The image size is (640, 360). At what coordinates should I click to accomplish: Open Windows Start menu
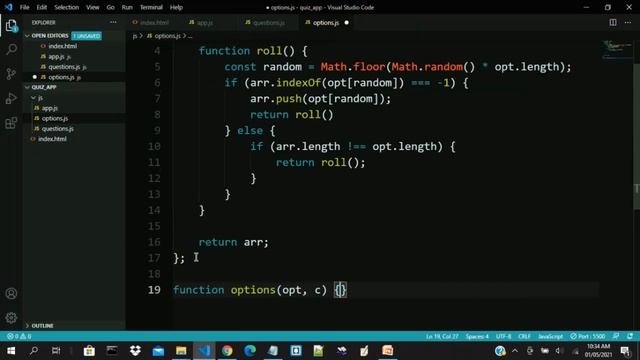[11, 351]
